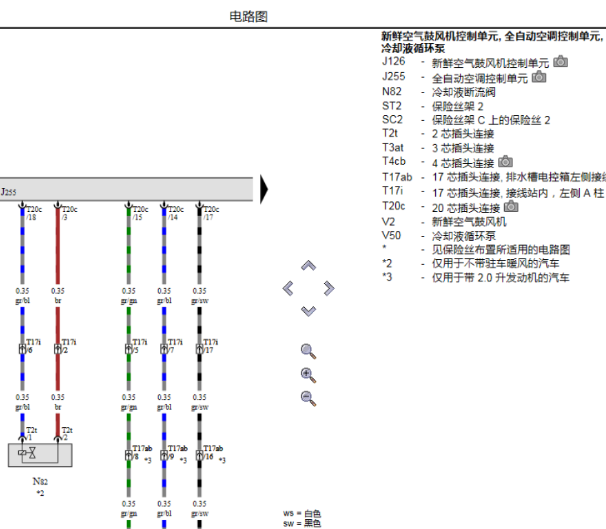The image size is (606, 529).
Task: Open the camera photo for J255
Action: (x=539, y=77)
